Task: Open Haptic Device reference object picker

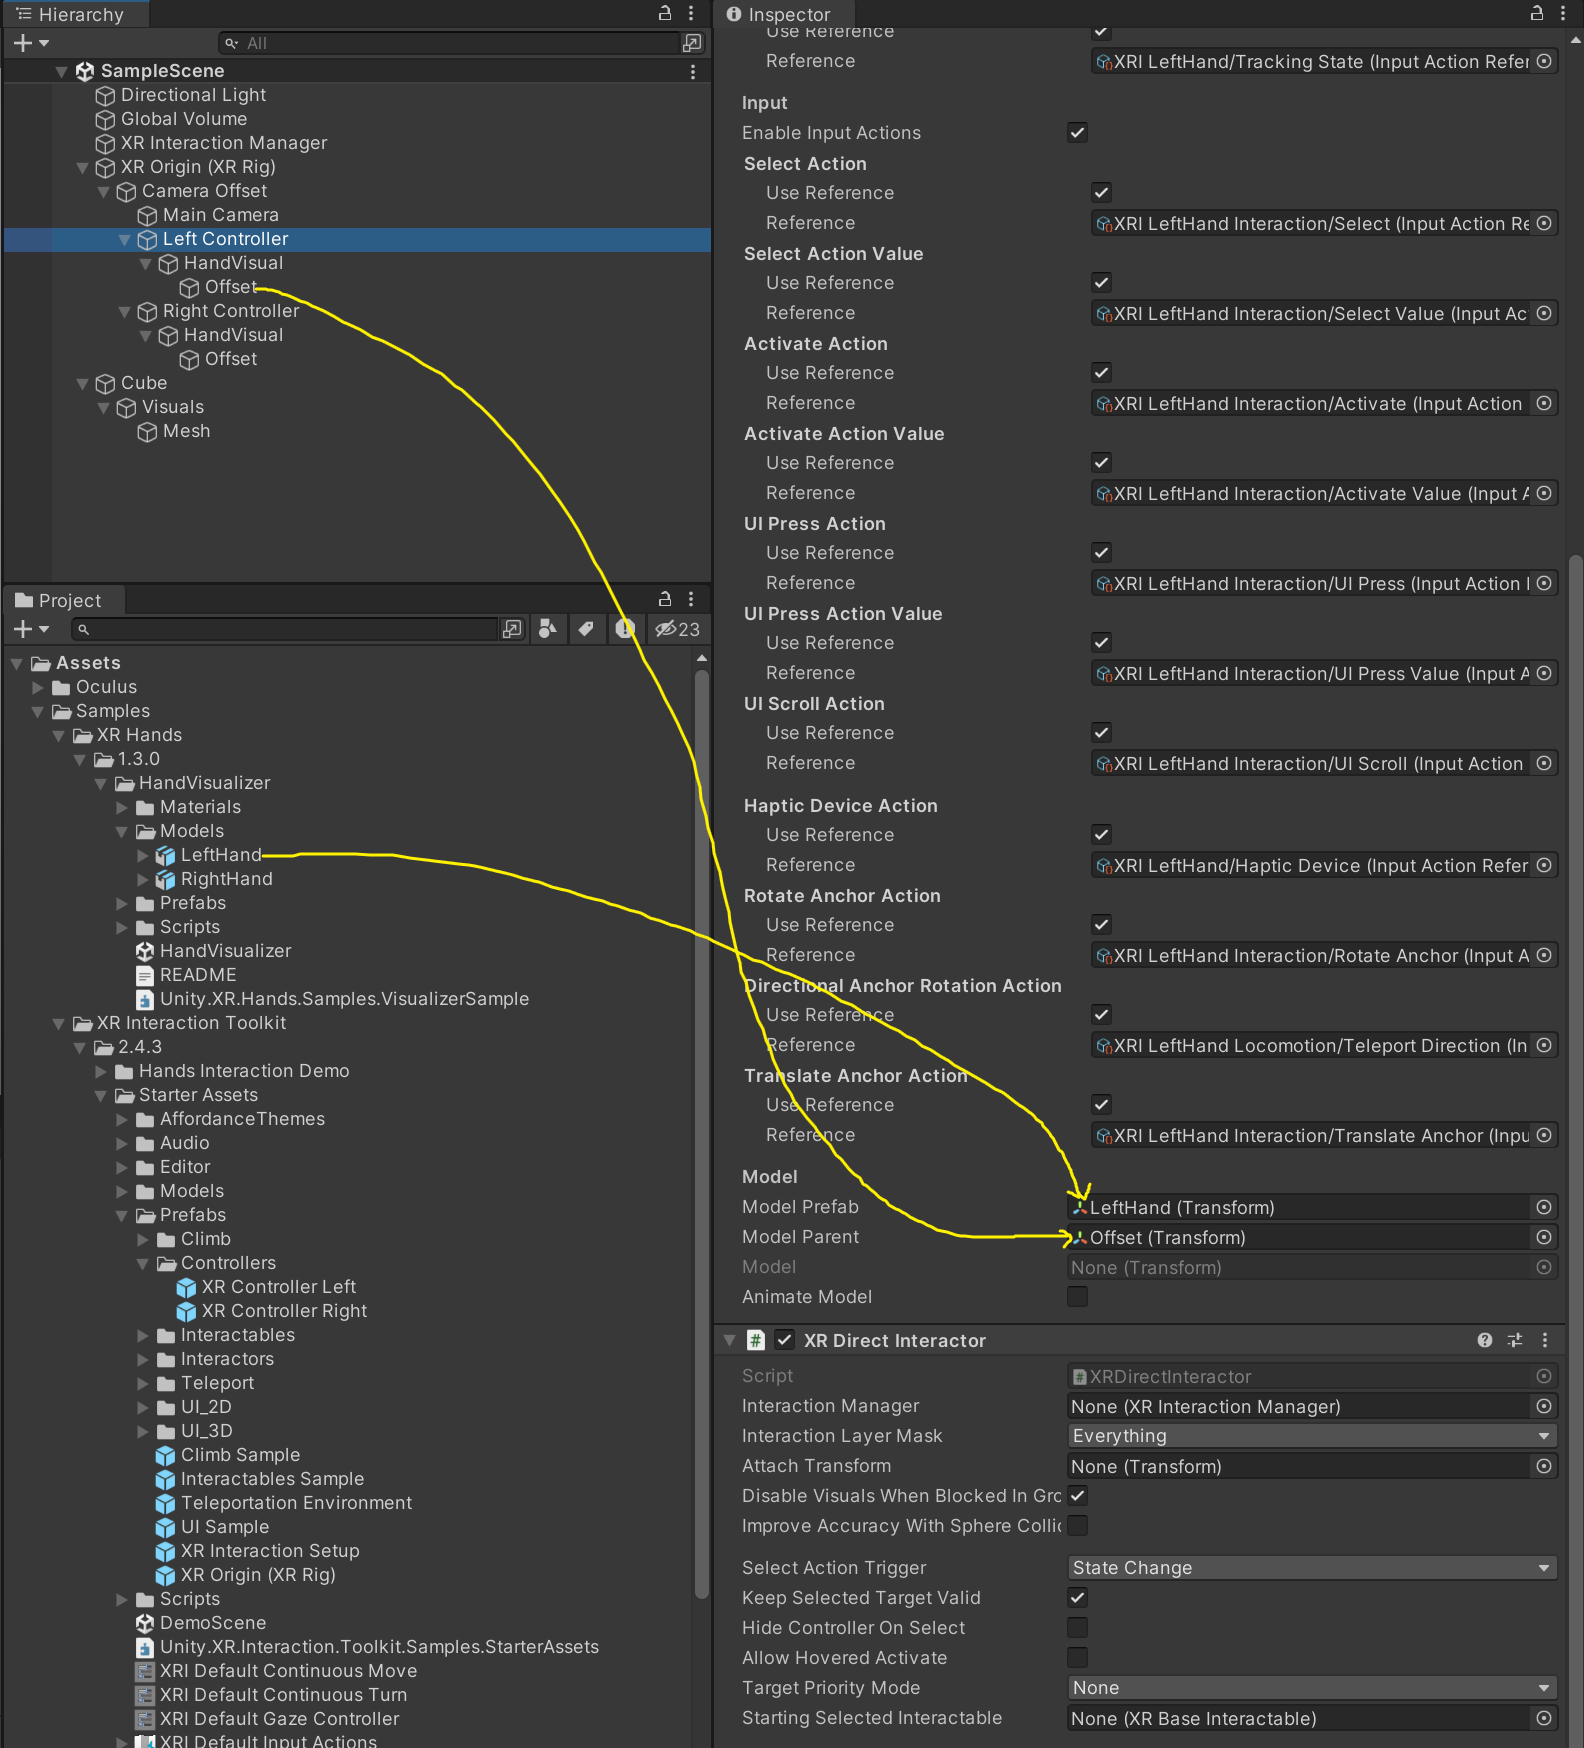Action: point(1544,865)
